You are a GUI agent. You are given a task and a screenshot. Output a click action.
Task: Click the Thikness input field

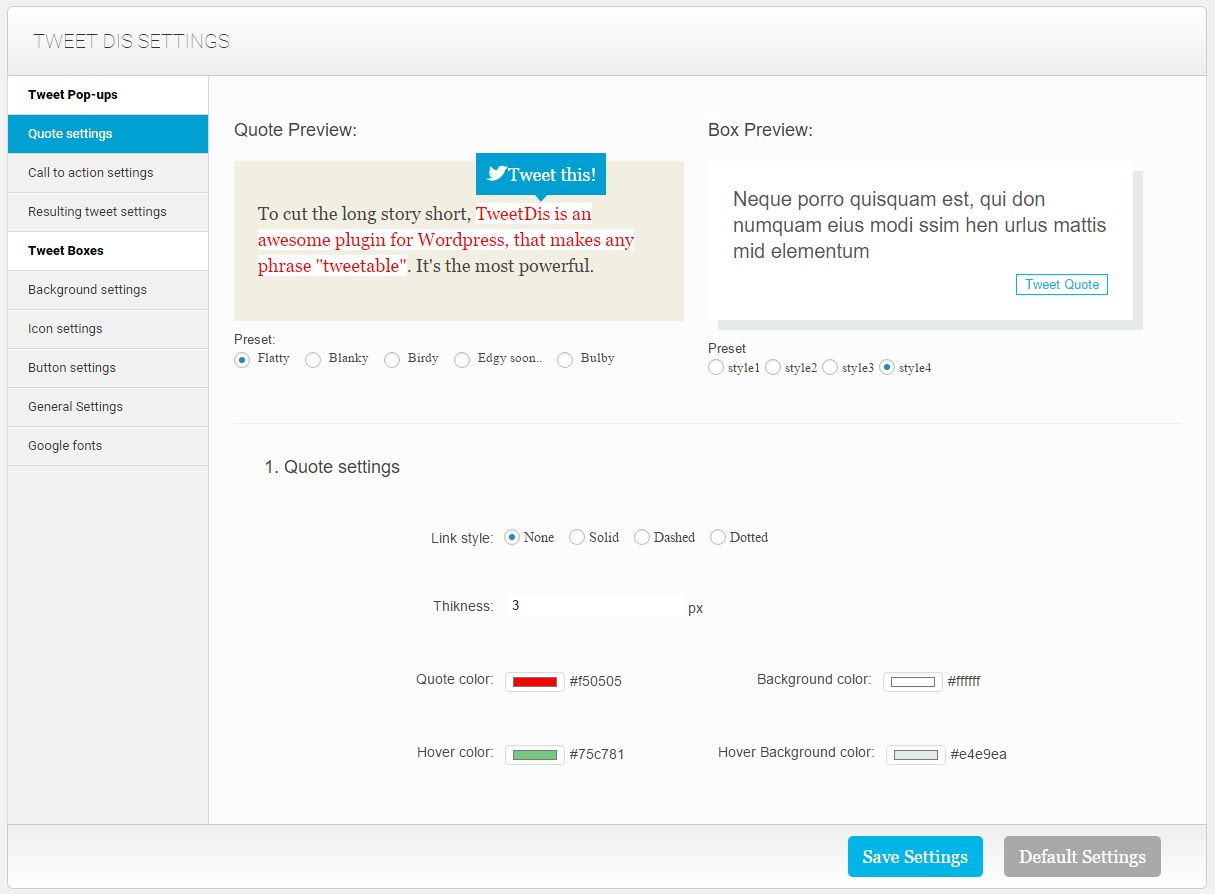click(593, 606)
